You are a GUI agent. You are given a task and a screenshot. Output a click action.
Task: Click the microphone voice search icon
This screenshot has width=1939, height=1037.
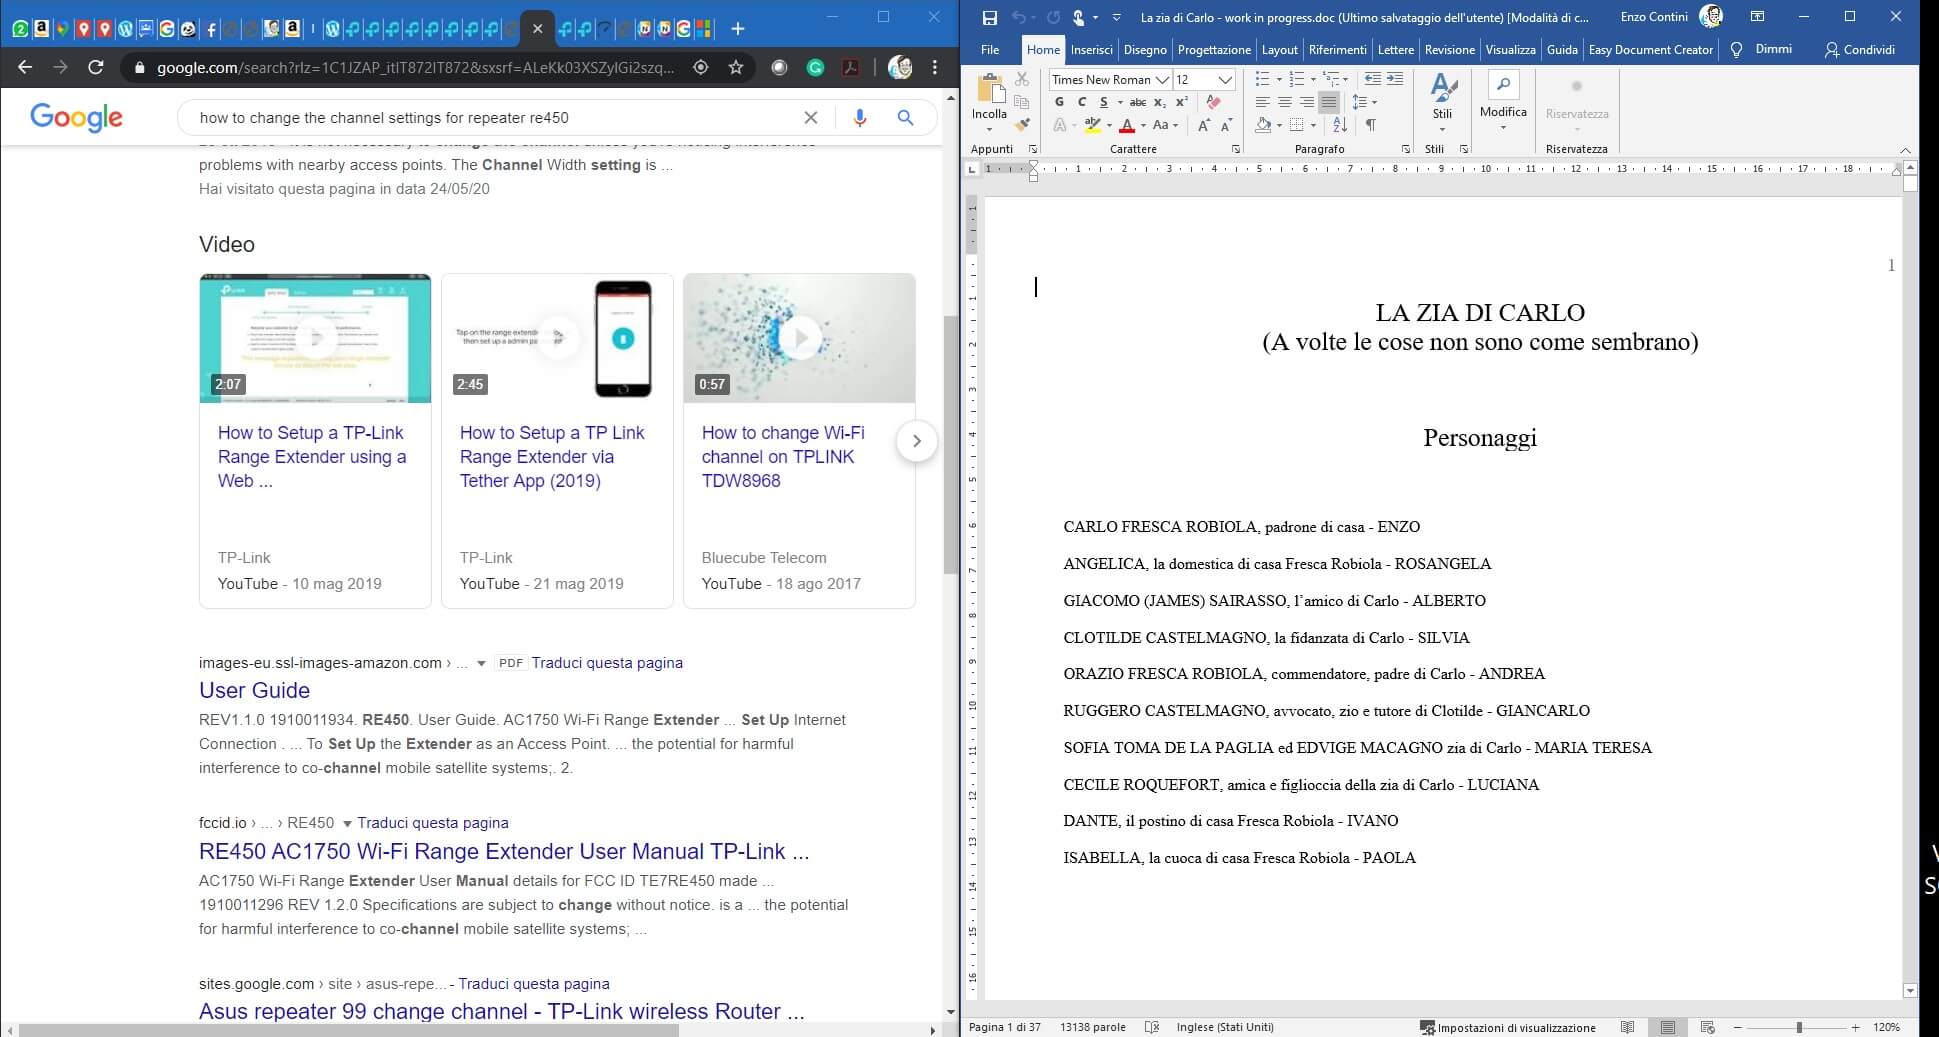[x=859, y=118]
